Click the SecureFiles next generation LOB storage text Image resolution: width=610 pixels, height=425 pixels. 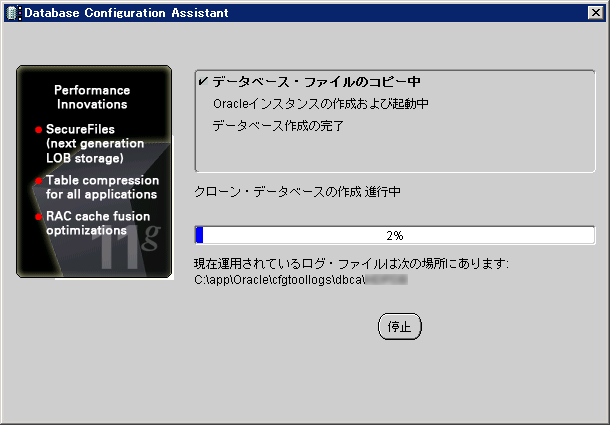point(95,144)
